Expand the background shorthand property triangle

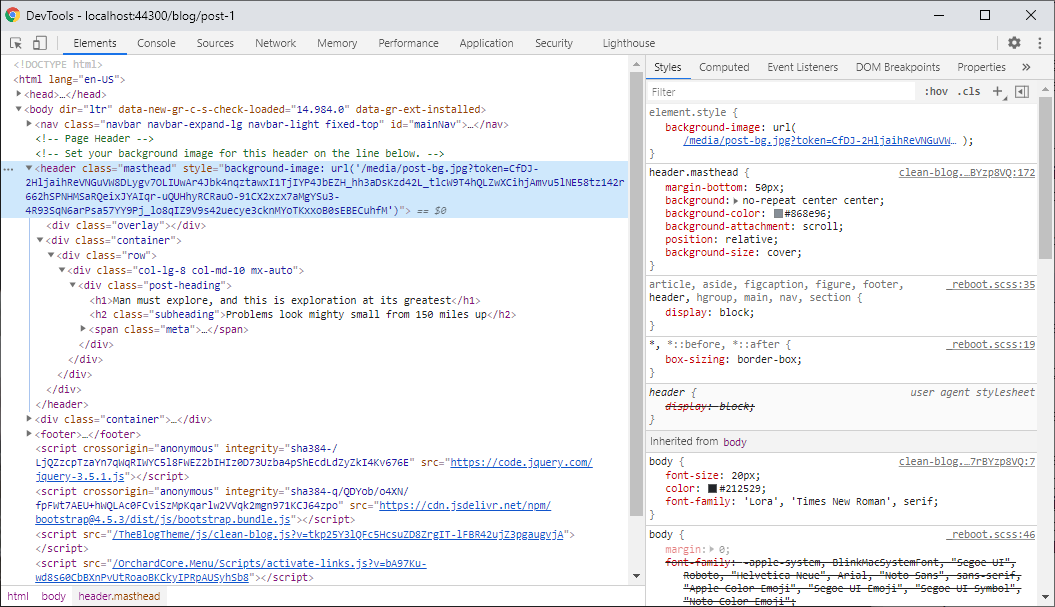(x=735, y=201)
